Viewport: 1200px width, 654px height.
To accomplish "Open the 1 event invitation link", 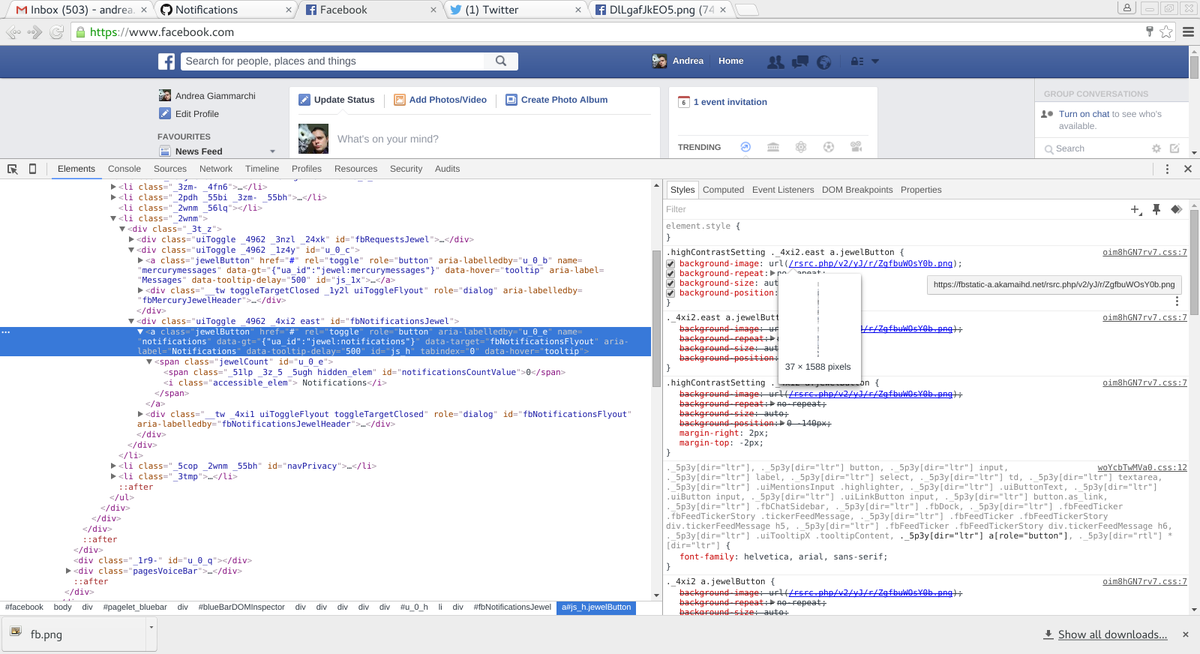I will [730, 102].
